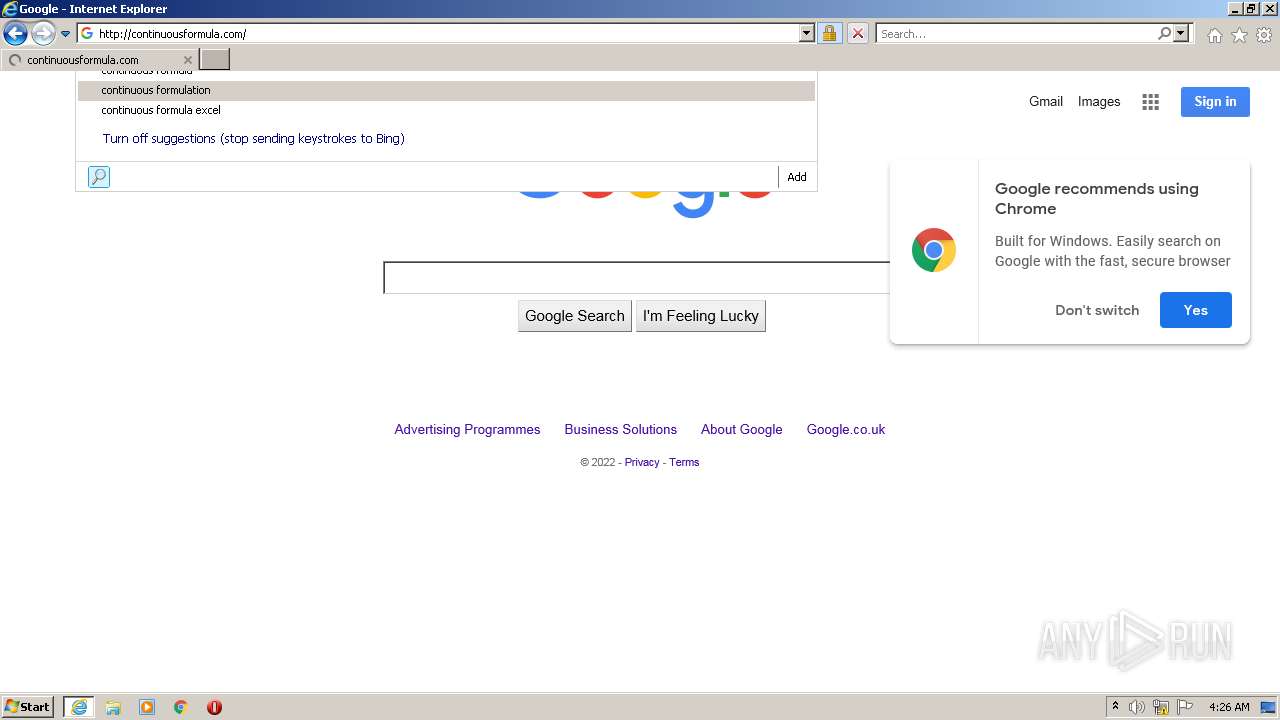
Task: Close the continuousformula.com tab
Action: (187, 60)
